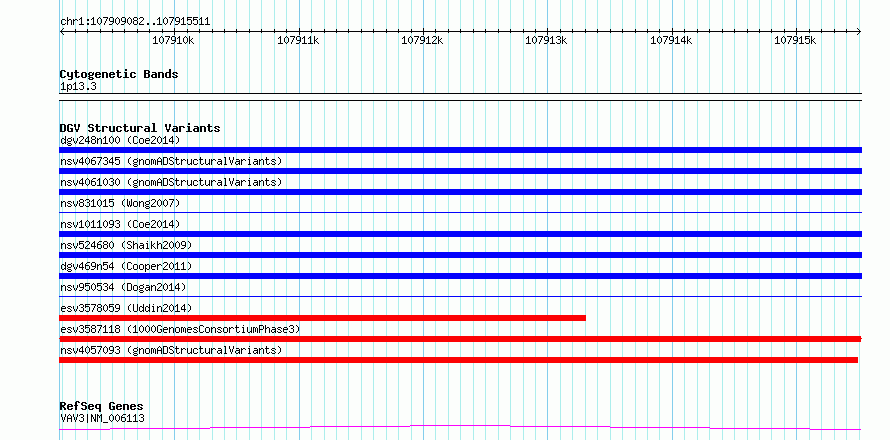890x440 pixels.
Task: Click the 107915k ruler position
Action: (x=795, y=40)
